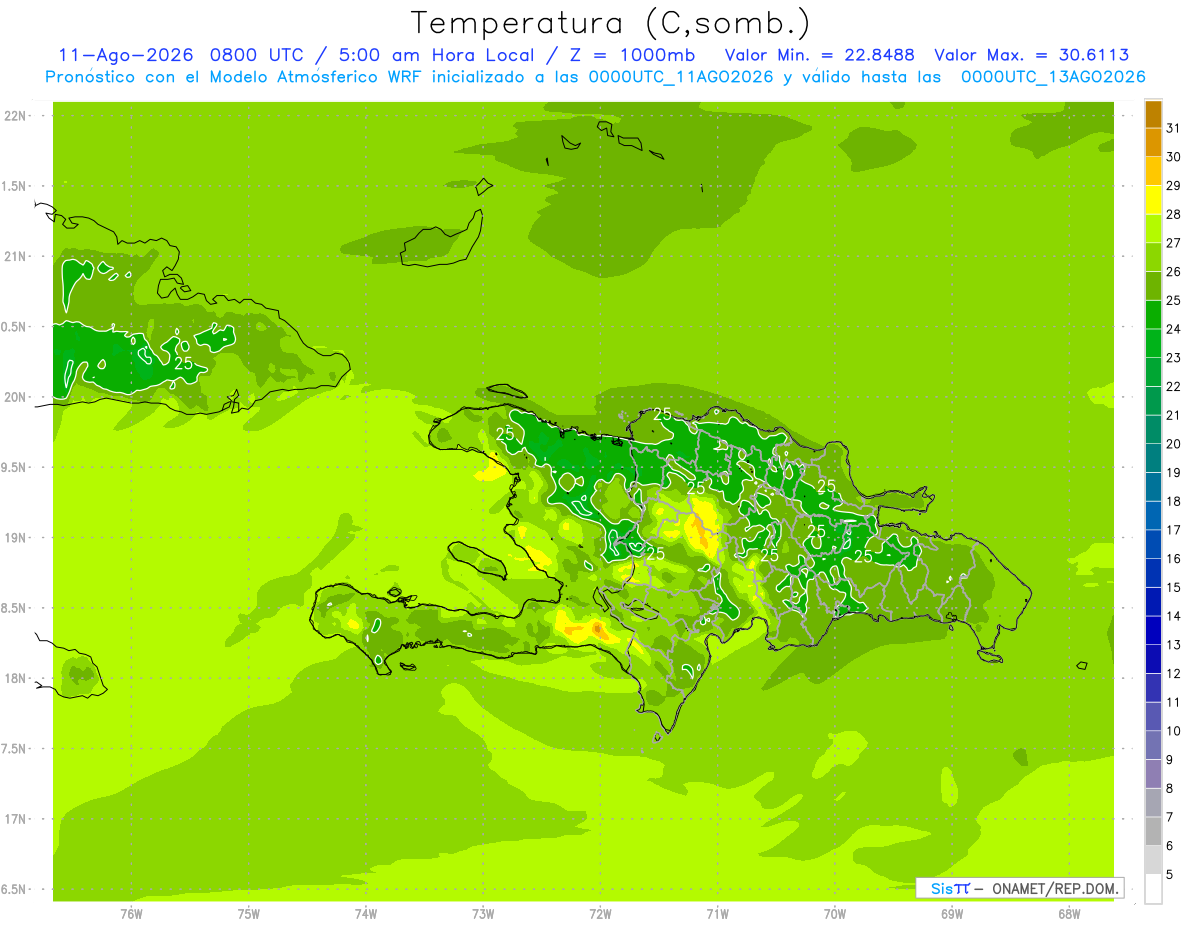Click the SisPI - ONAMET/REP.DOM. label

coord(1024,888)
